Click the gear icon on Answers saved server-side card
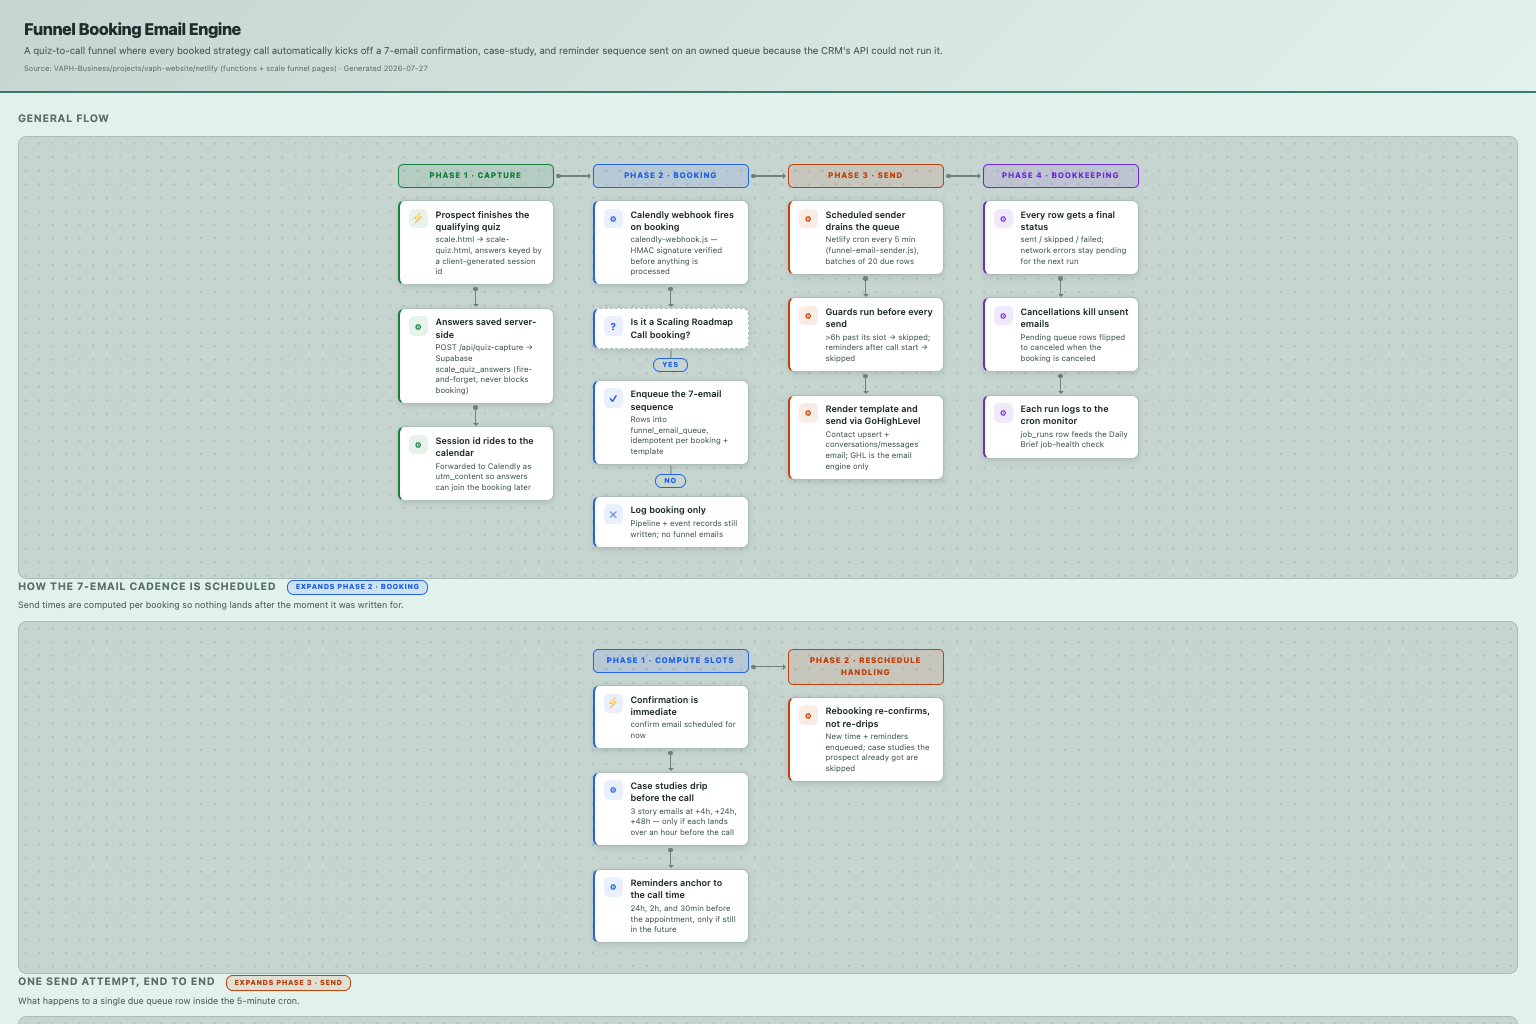This screenshot has width=1536, height=1024. [418, 326]
